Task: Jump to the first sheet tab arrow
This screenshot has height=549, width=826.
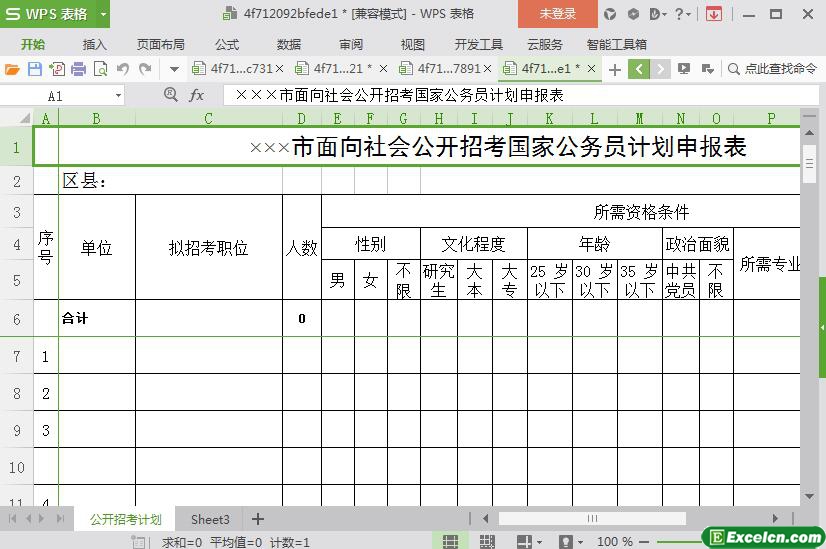Action: point(12,519)
